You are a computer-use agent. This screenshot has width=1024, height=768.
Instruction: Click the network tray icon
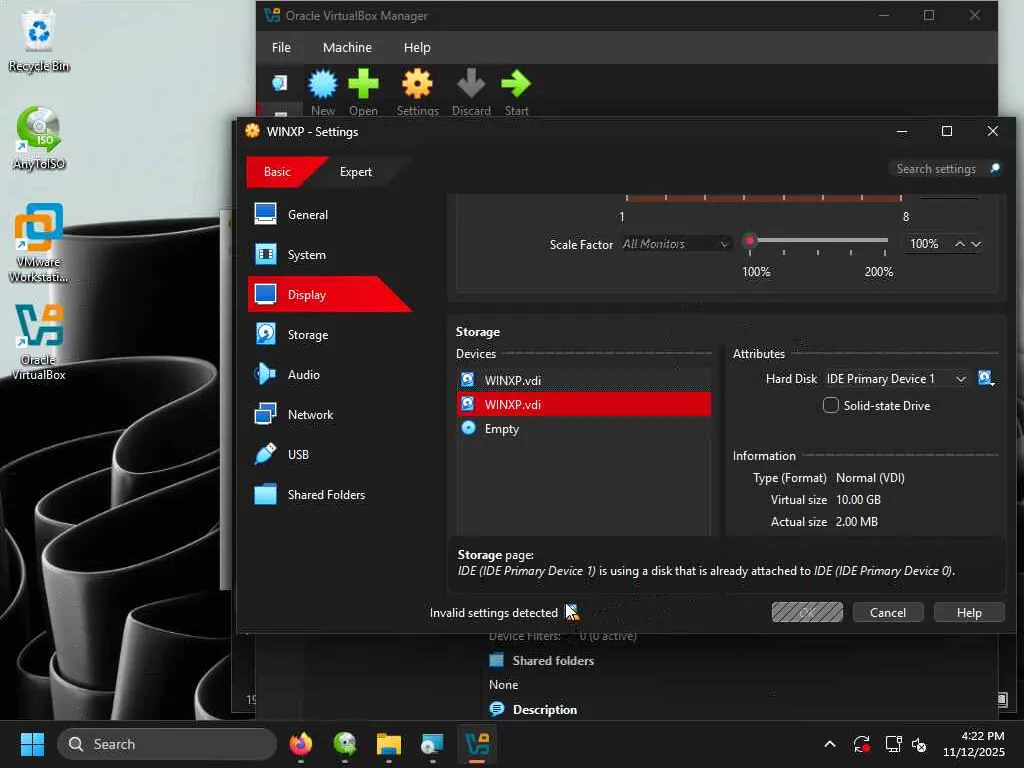click(x=892, y=744)
